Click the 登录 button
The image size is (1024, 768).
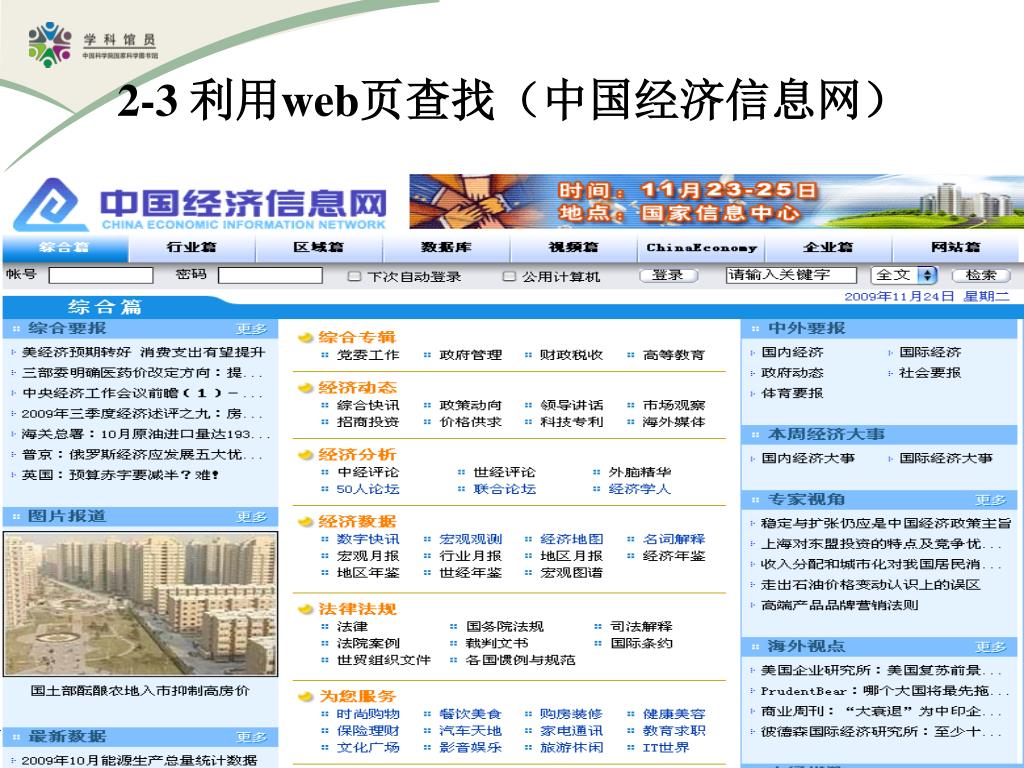pos(668,276)
